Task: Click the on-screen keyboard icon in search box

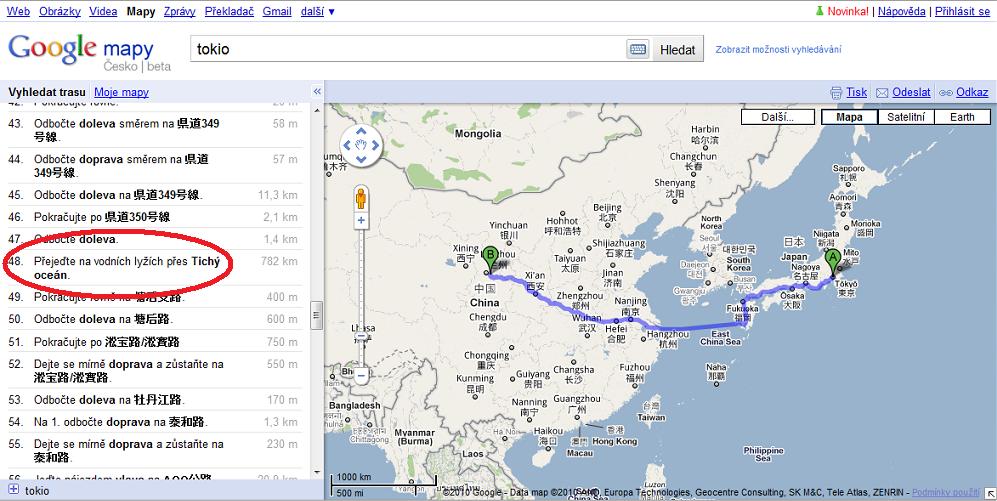Action: pyautogui.click(x=636, y=50)
